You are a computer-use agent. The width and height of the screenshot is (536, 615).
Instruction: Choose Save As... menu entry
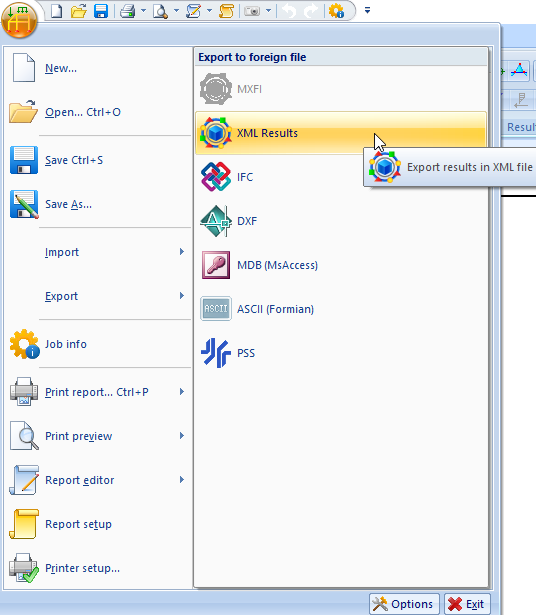97,204
